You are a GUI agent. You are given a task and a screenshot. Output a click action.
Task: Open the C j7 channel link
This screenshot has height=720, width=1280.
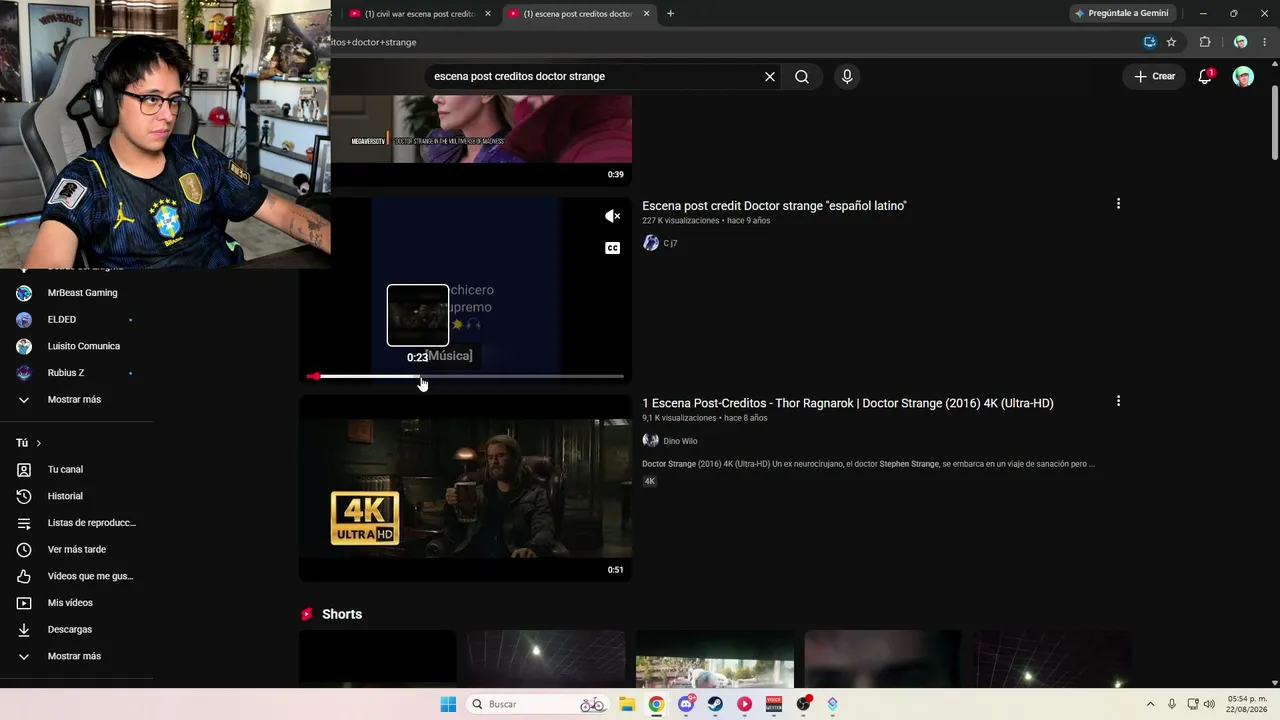[670, 243]
